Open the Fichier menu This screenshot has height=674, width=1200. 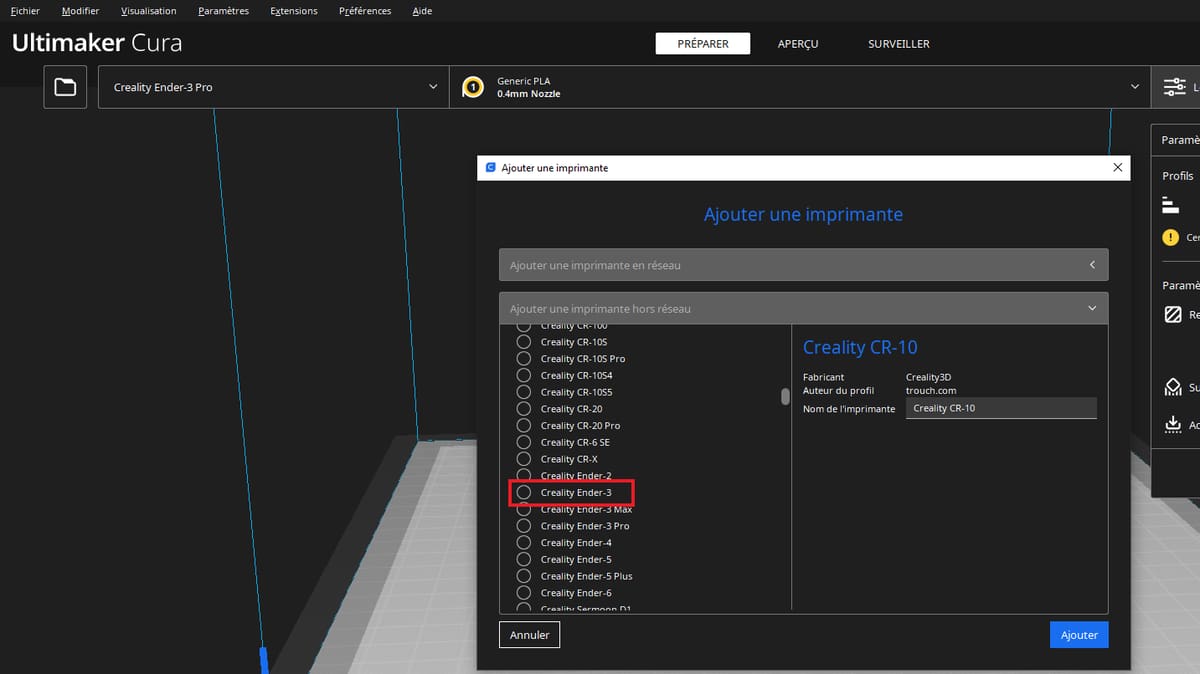(x=25, y=11)
